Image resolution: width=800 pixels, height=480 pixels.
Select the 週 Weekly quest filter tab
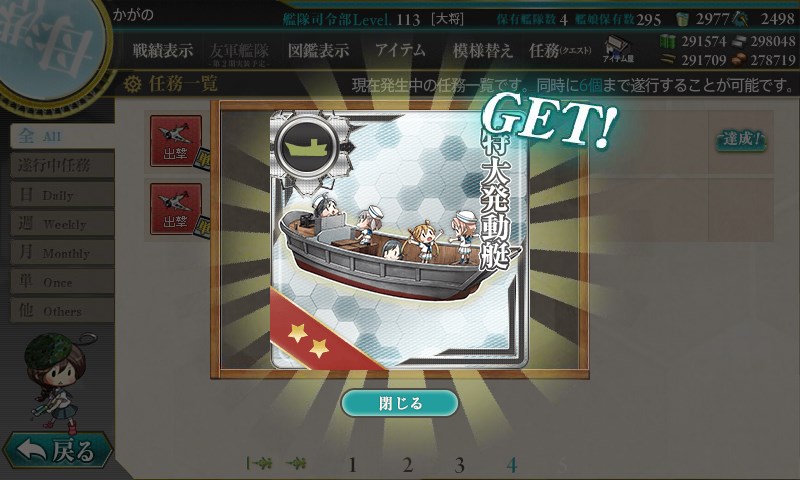pyautogui.click(x=62, y=223)
